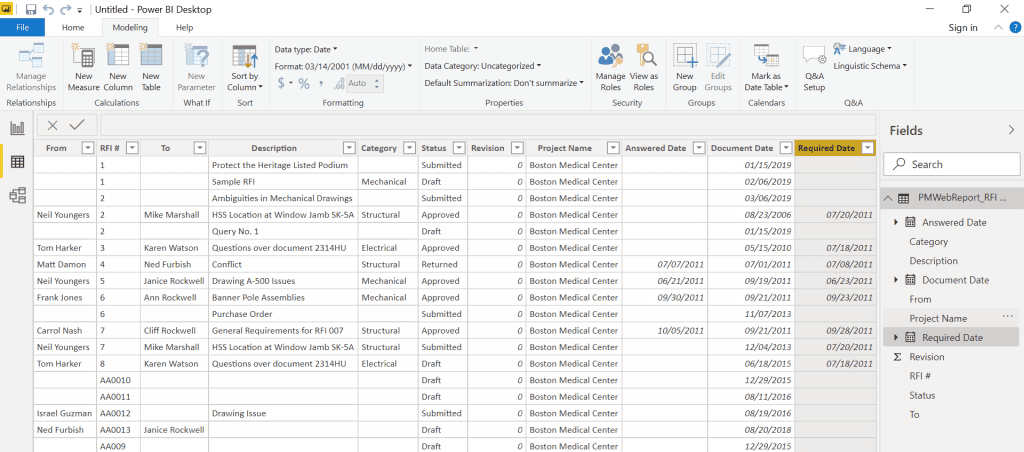Select the Revision field
Screen dimensions: 1024x452
[x=927, y=357]
